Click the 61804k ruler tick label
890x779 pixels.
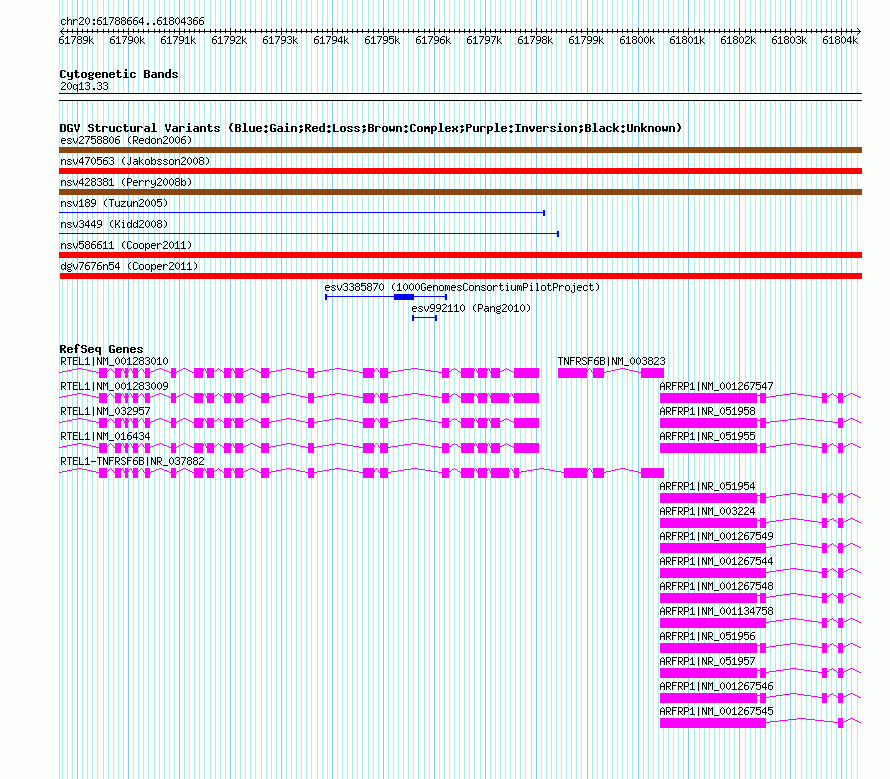(840, 40)
